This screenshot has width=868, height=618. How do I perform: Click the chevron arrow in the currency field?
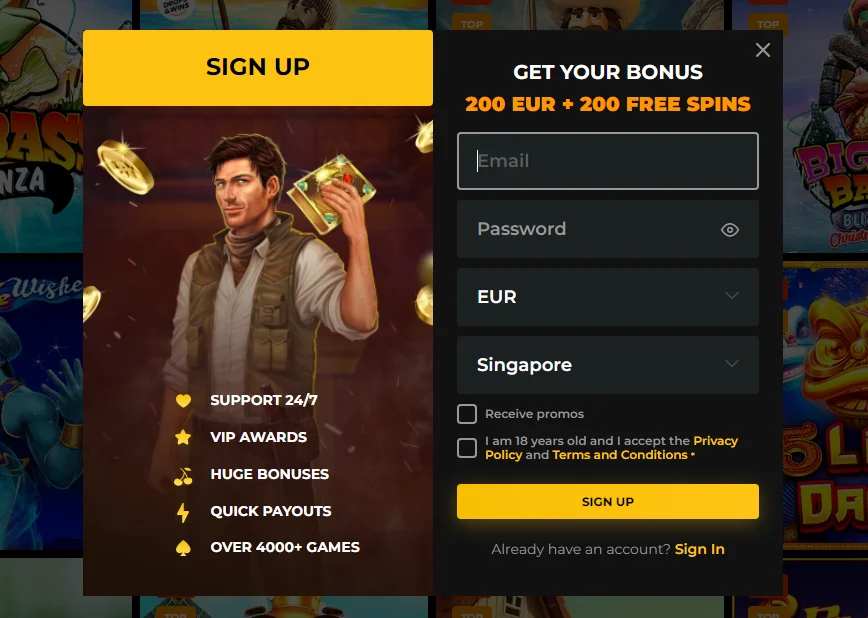[732, 296]
